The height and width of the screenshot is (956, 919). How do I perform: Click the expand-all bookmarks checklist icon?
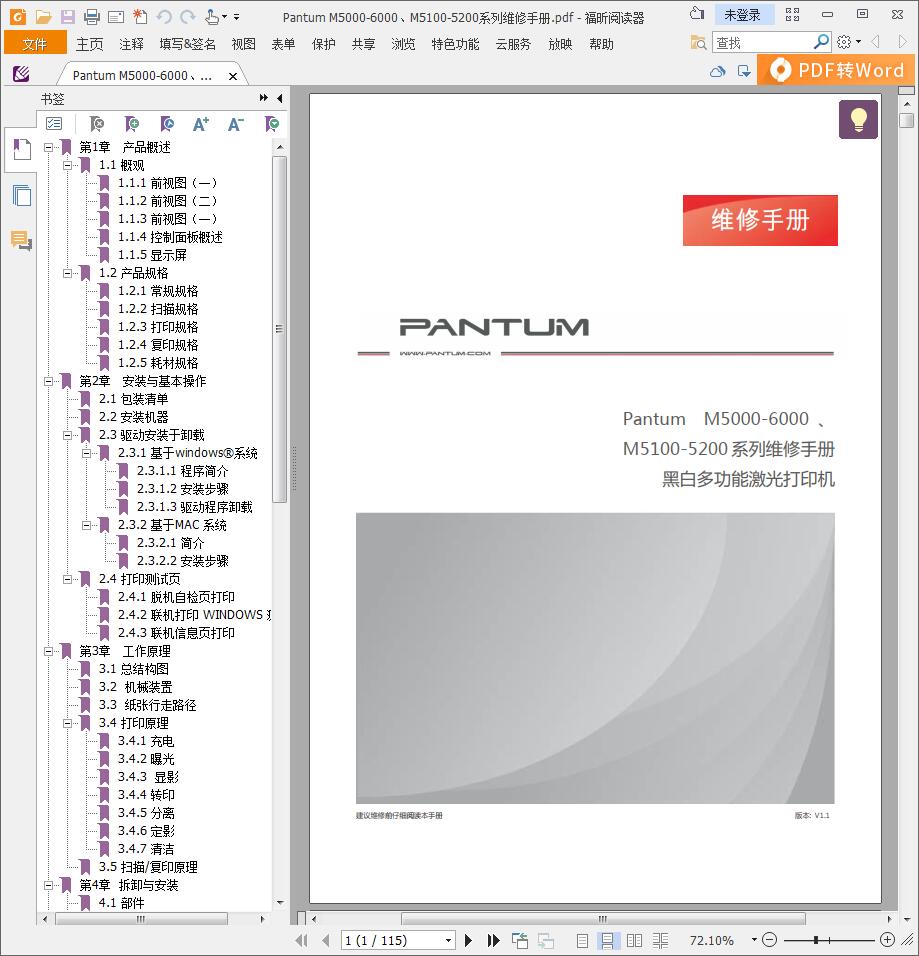pos(54,124)
